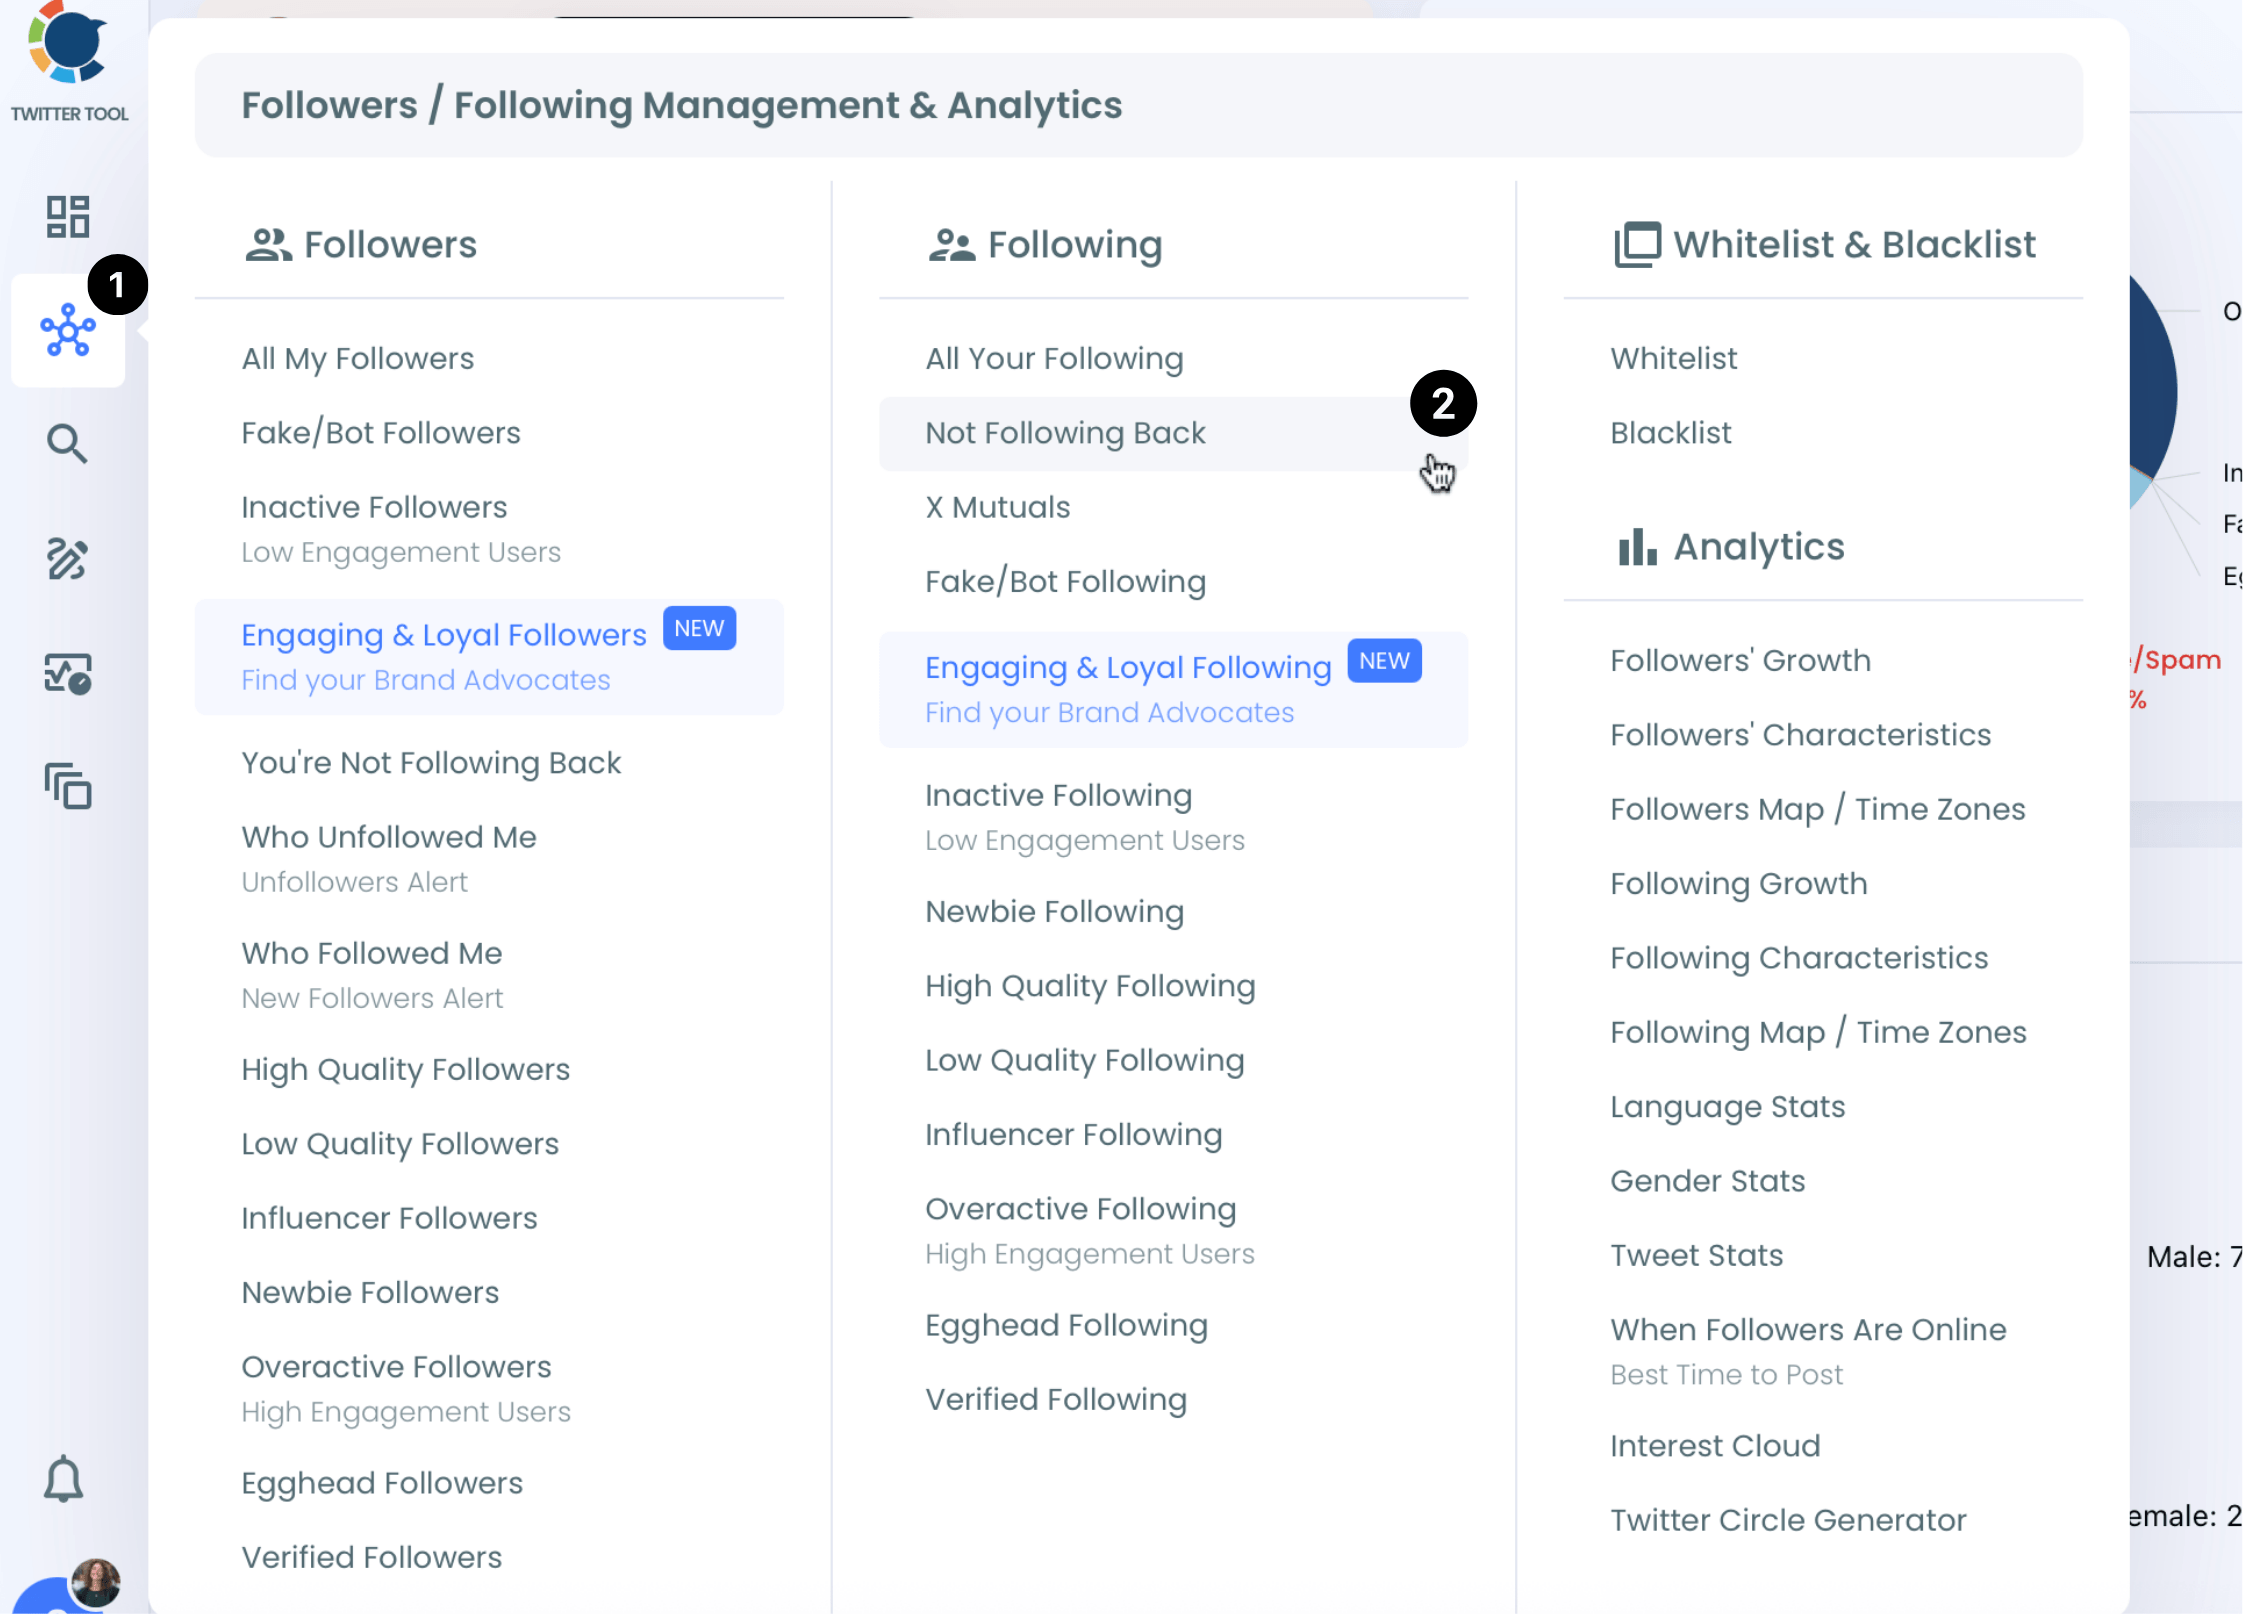Click When Followers Are Online item
2244x1614 pixels.
point(1807,1330)
